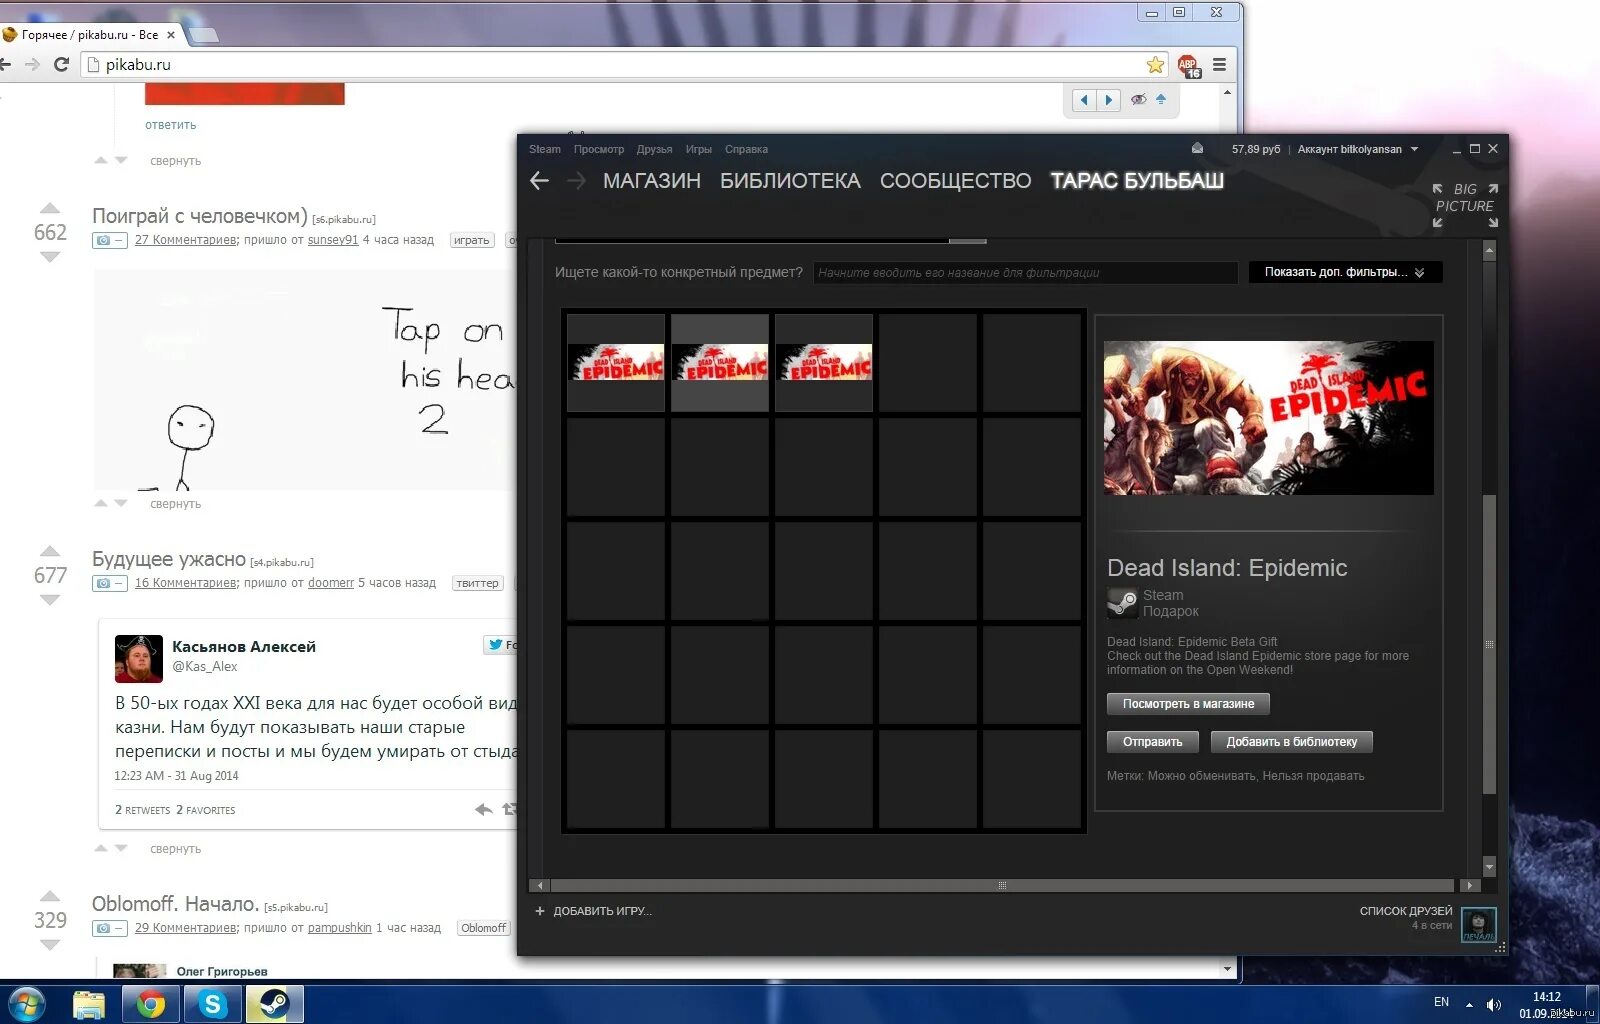Expand Показать доп. фильтры dropdown
Viewport: 1600px width, 1024px height.
[1344, 272]
